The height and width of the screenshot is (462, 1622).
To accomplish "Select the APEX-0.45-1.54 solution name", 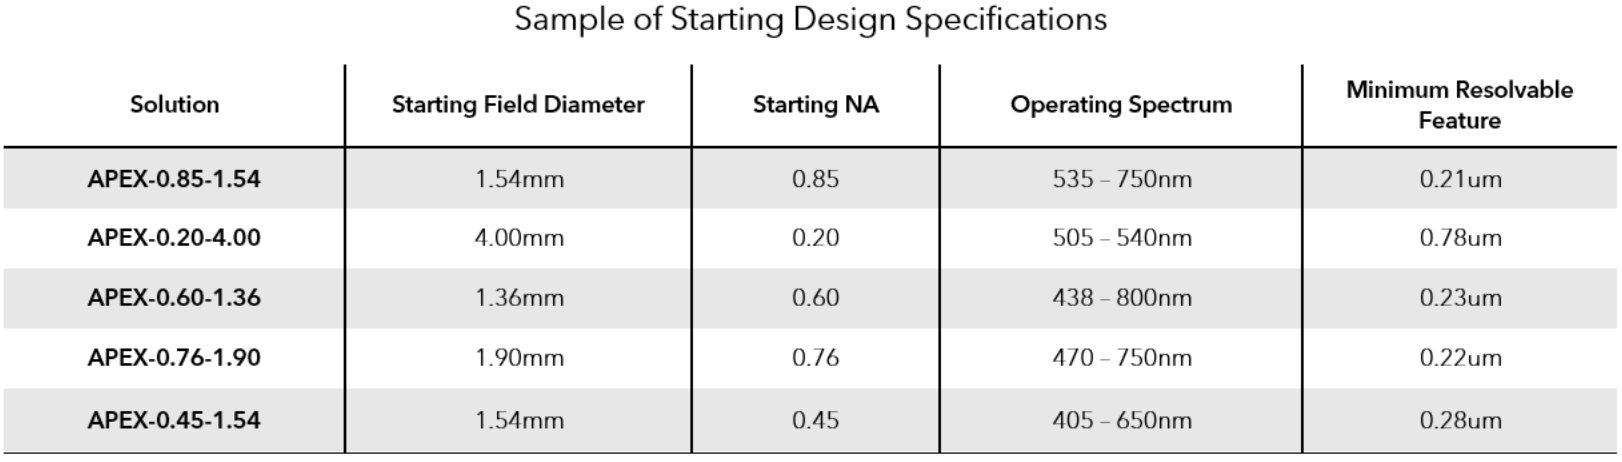I will (x=174, y=420).
